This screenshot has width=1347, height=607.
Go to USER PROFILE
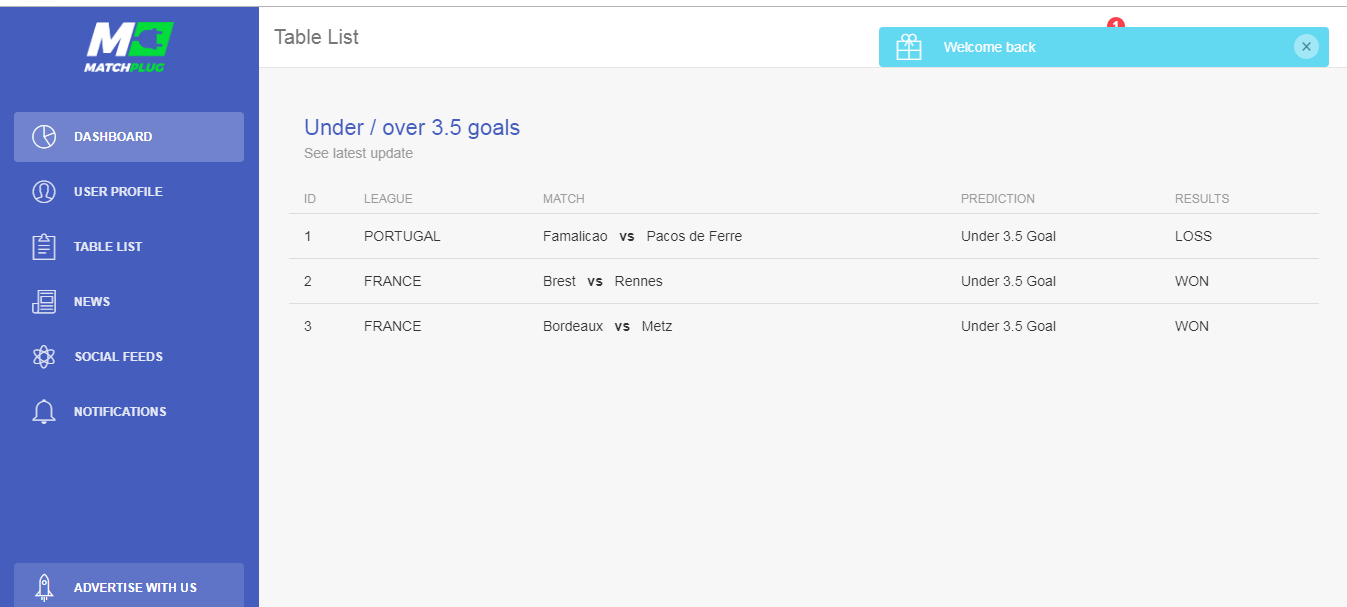coord(129,192)
